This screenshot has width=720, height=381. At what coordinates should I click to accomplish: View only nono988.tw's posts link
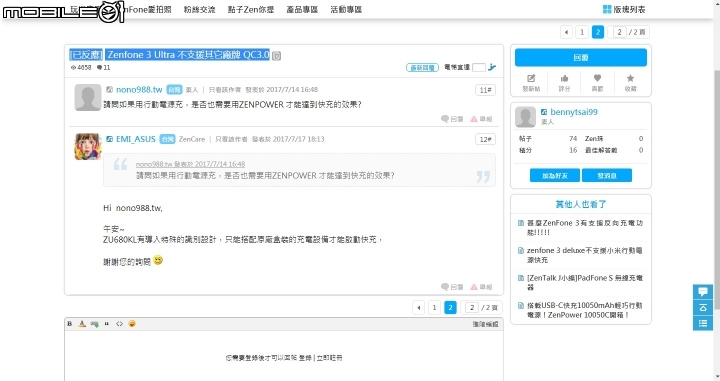(225, 90)
